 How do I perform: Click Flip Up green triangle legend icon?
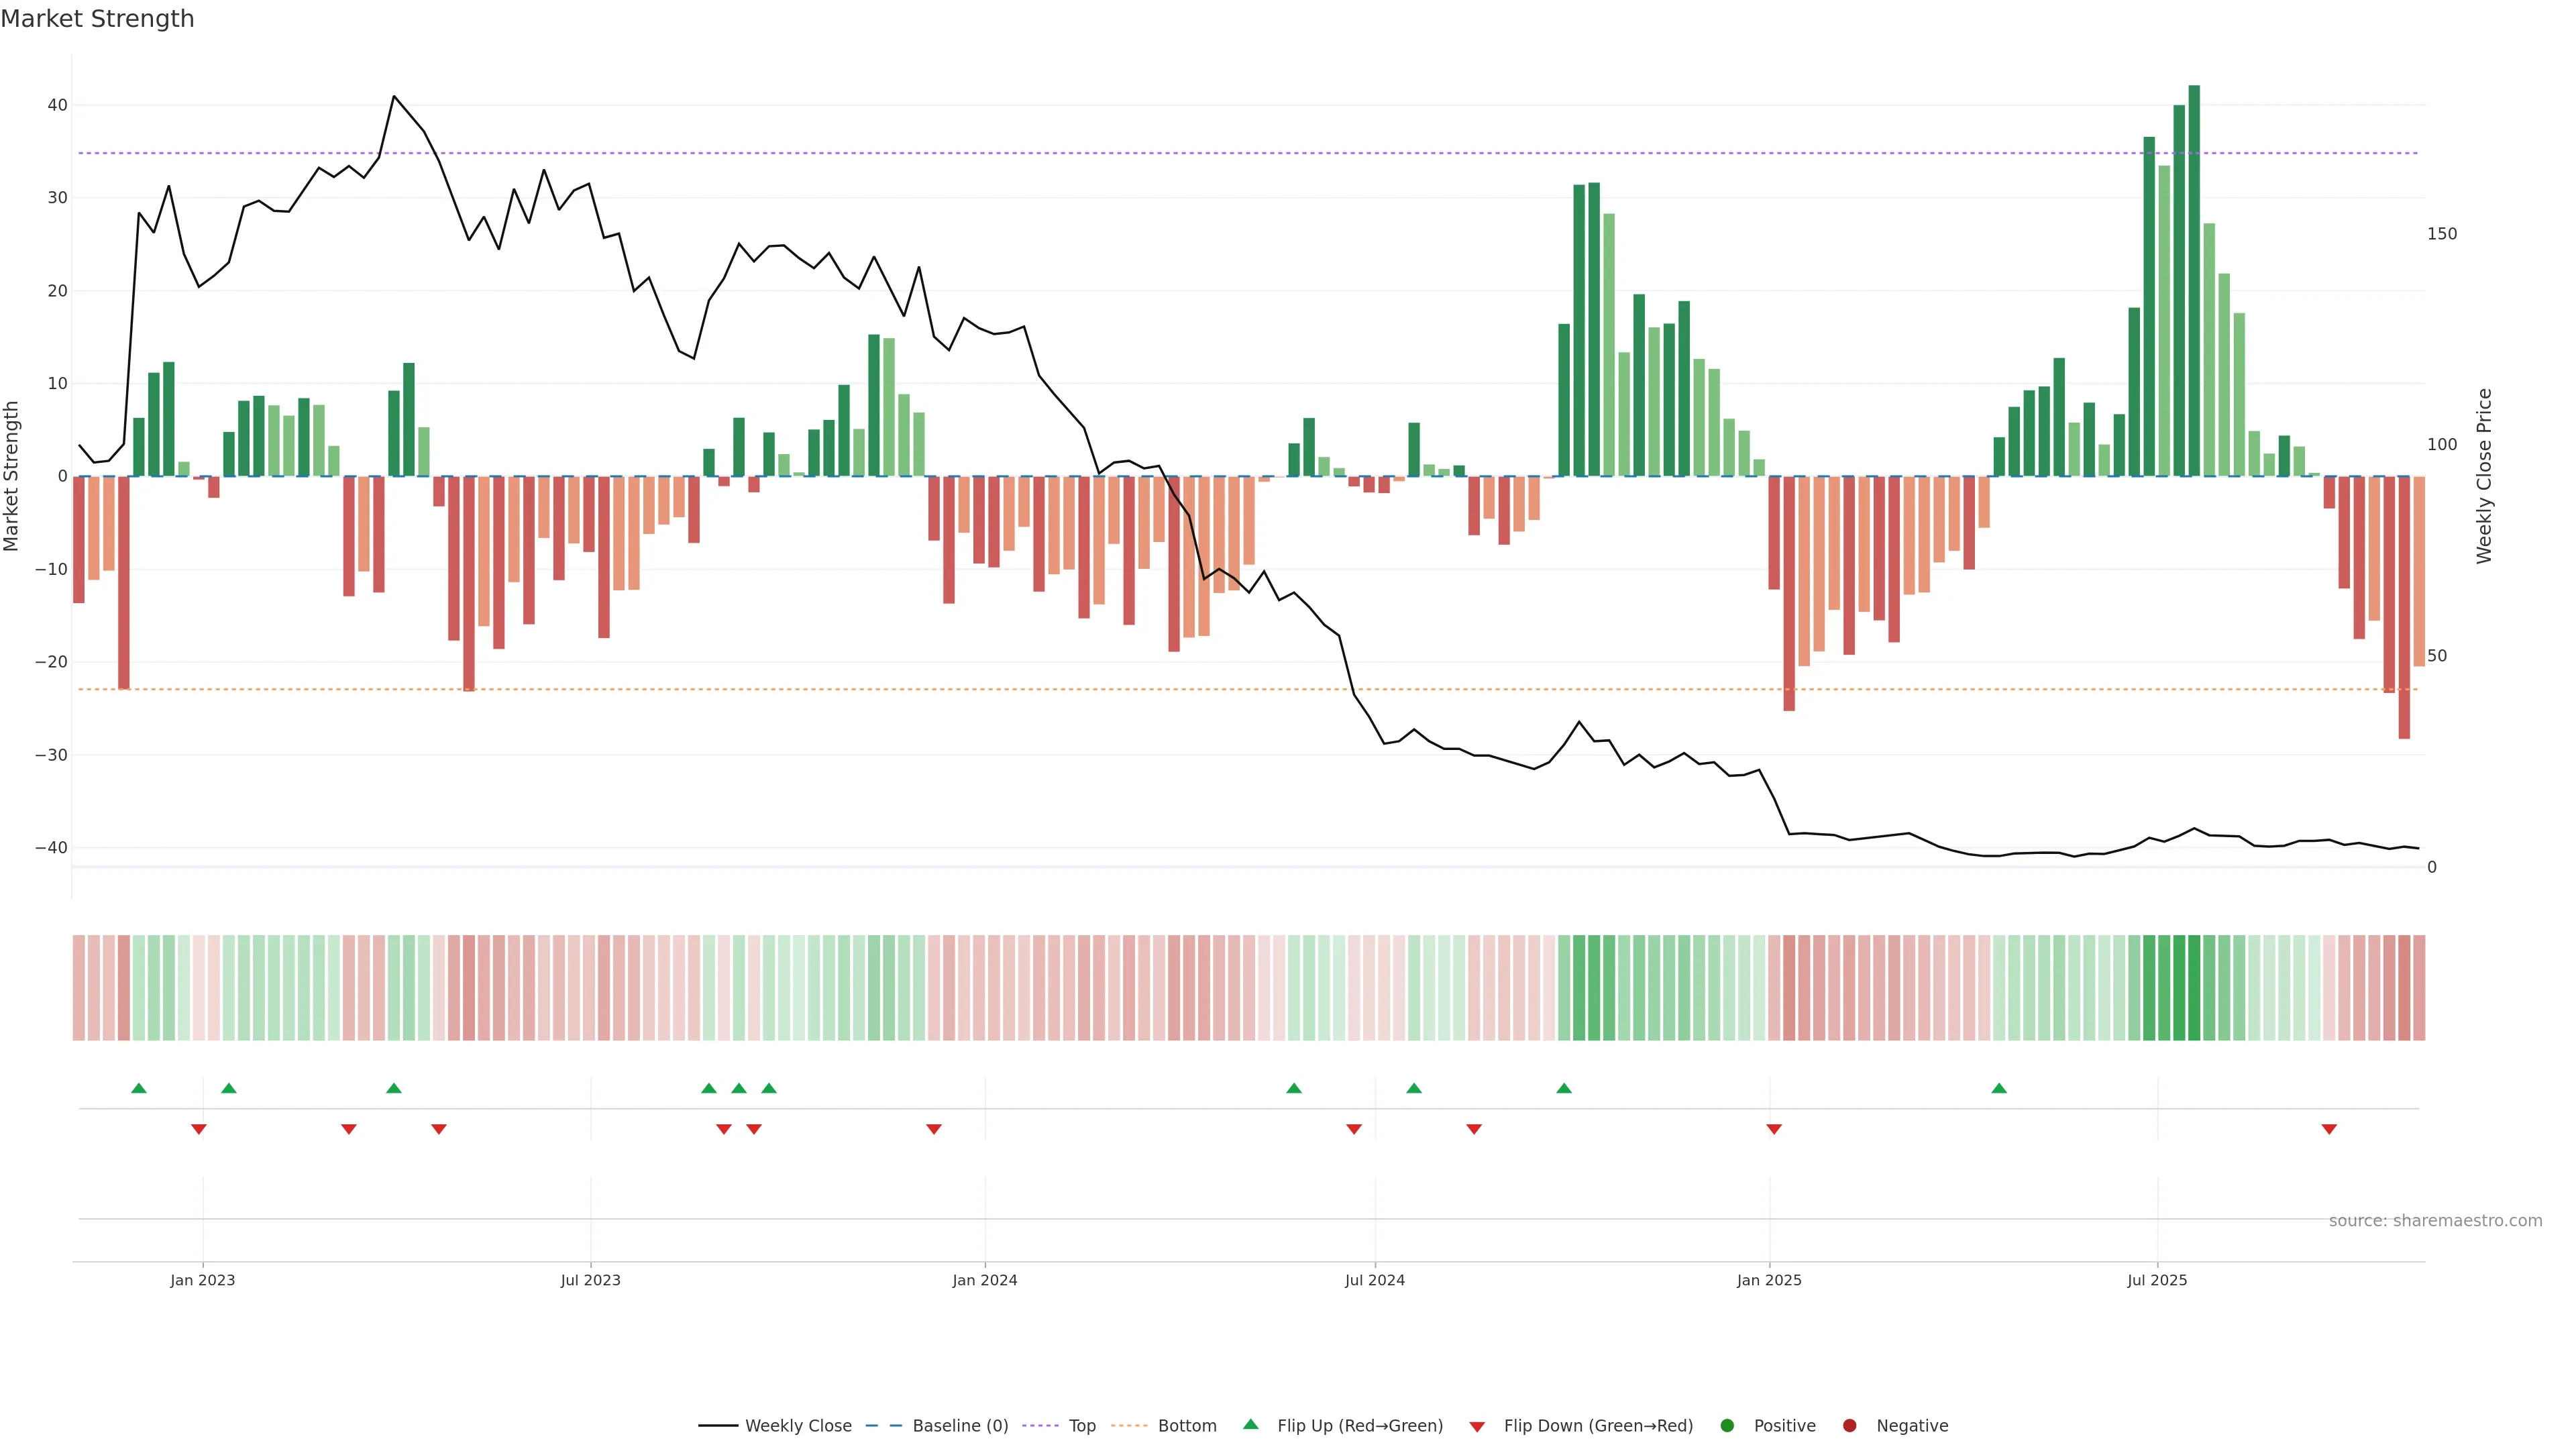(1250, 1425)
